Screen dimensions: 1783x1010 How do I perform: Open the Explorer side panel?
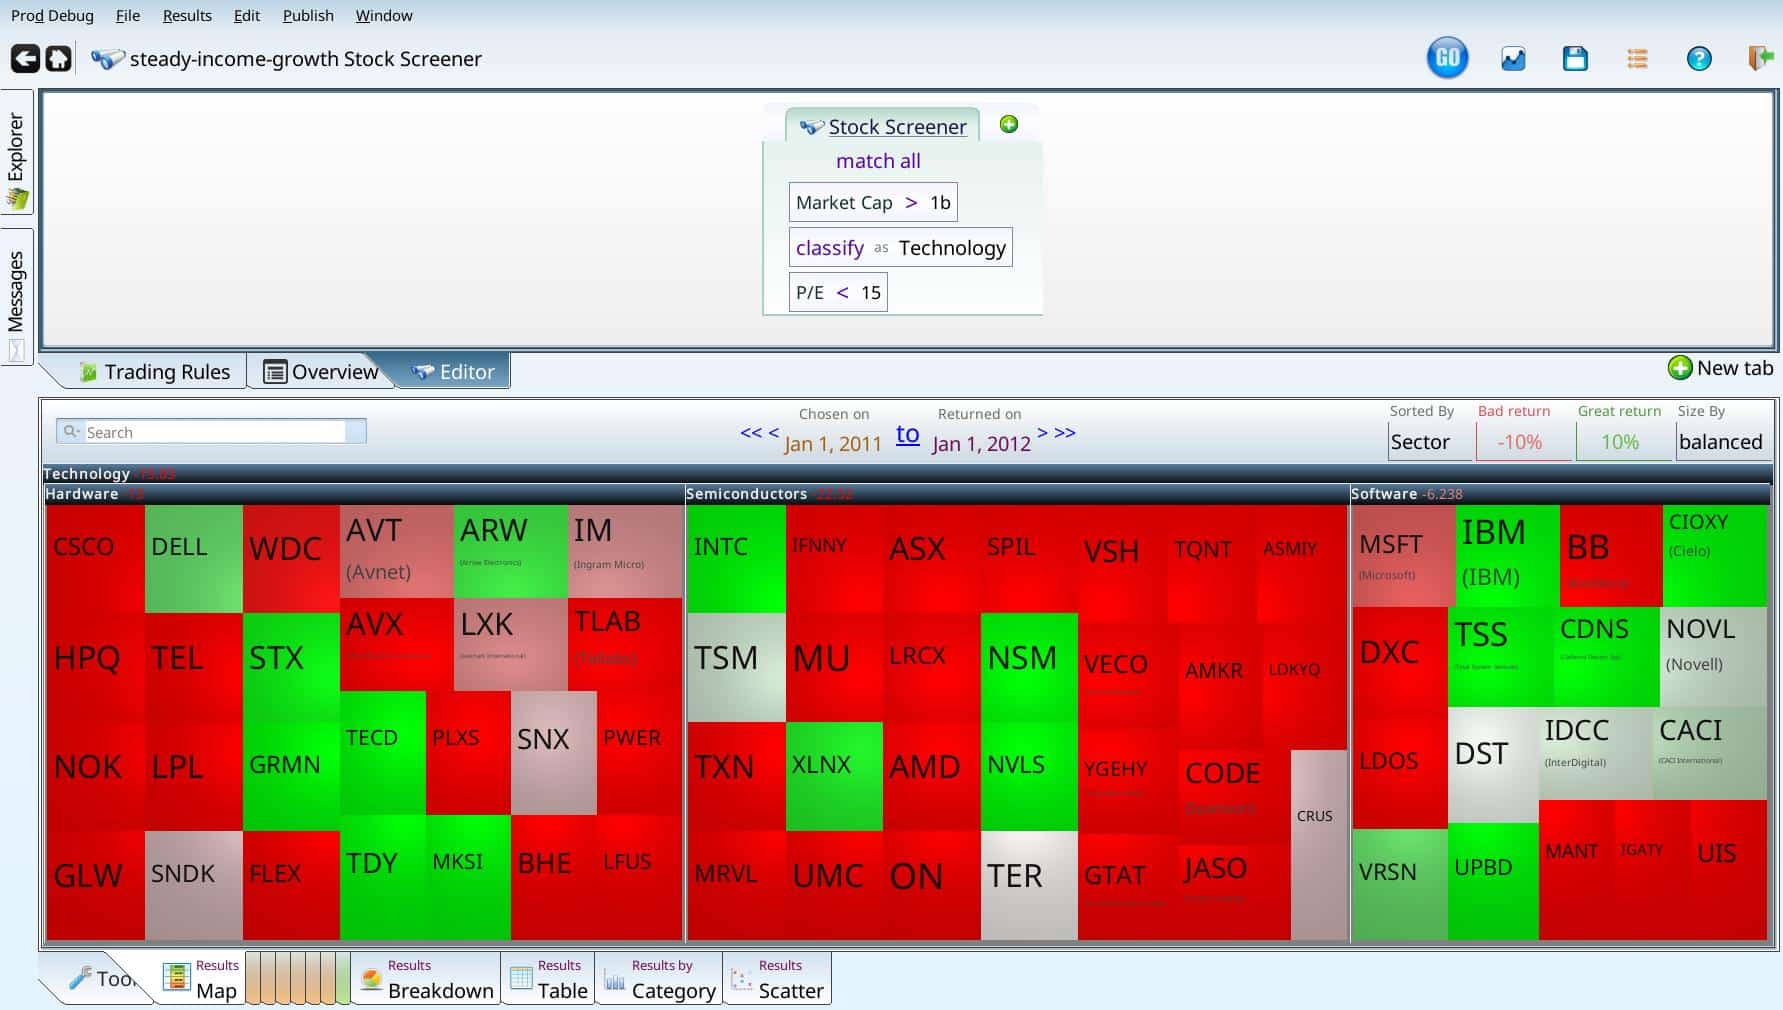(x=17, y=152)
